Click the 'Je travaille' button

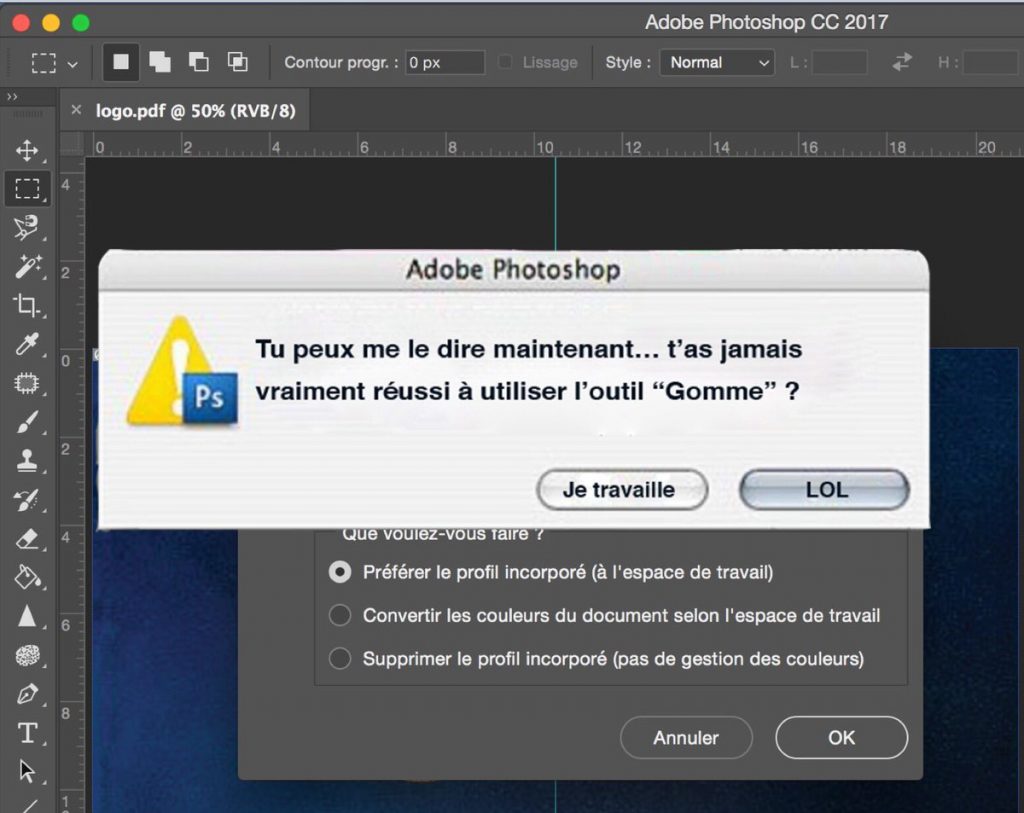click(x=622, y=489)
